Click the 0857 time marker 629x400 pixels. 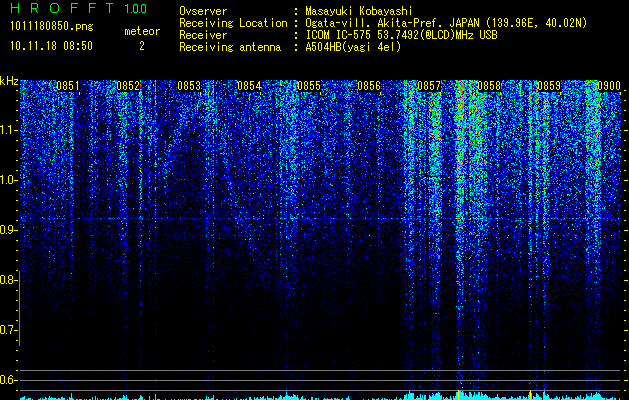pos(429,86)
